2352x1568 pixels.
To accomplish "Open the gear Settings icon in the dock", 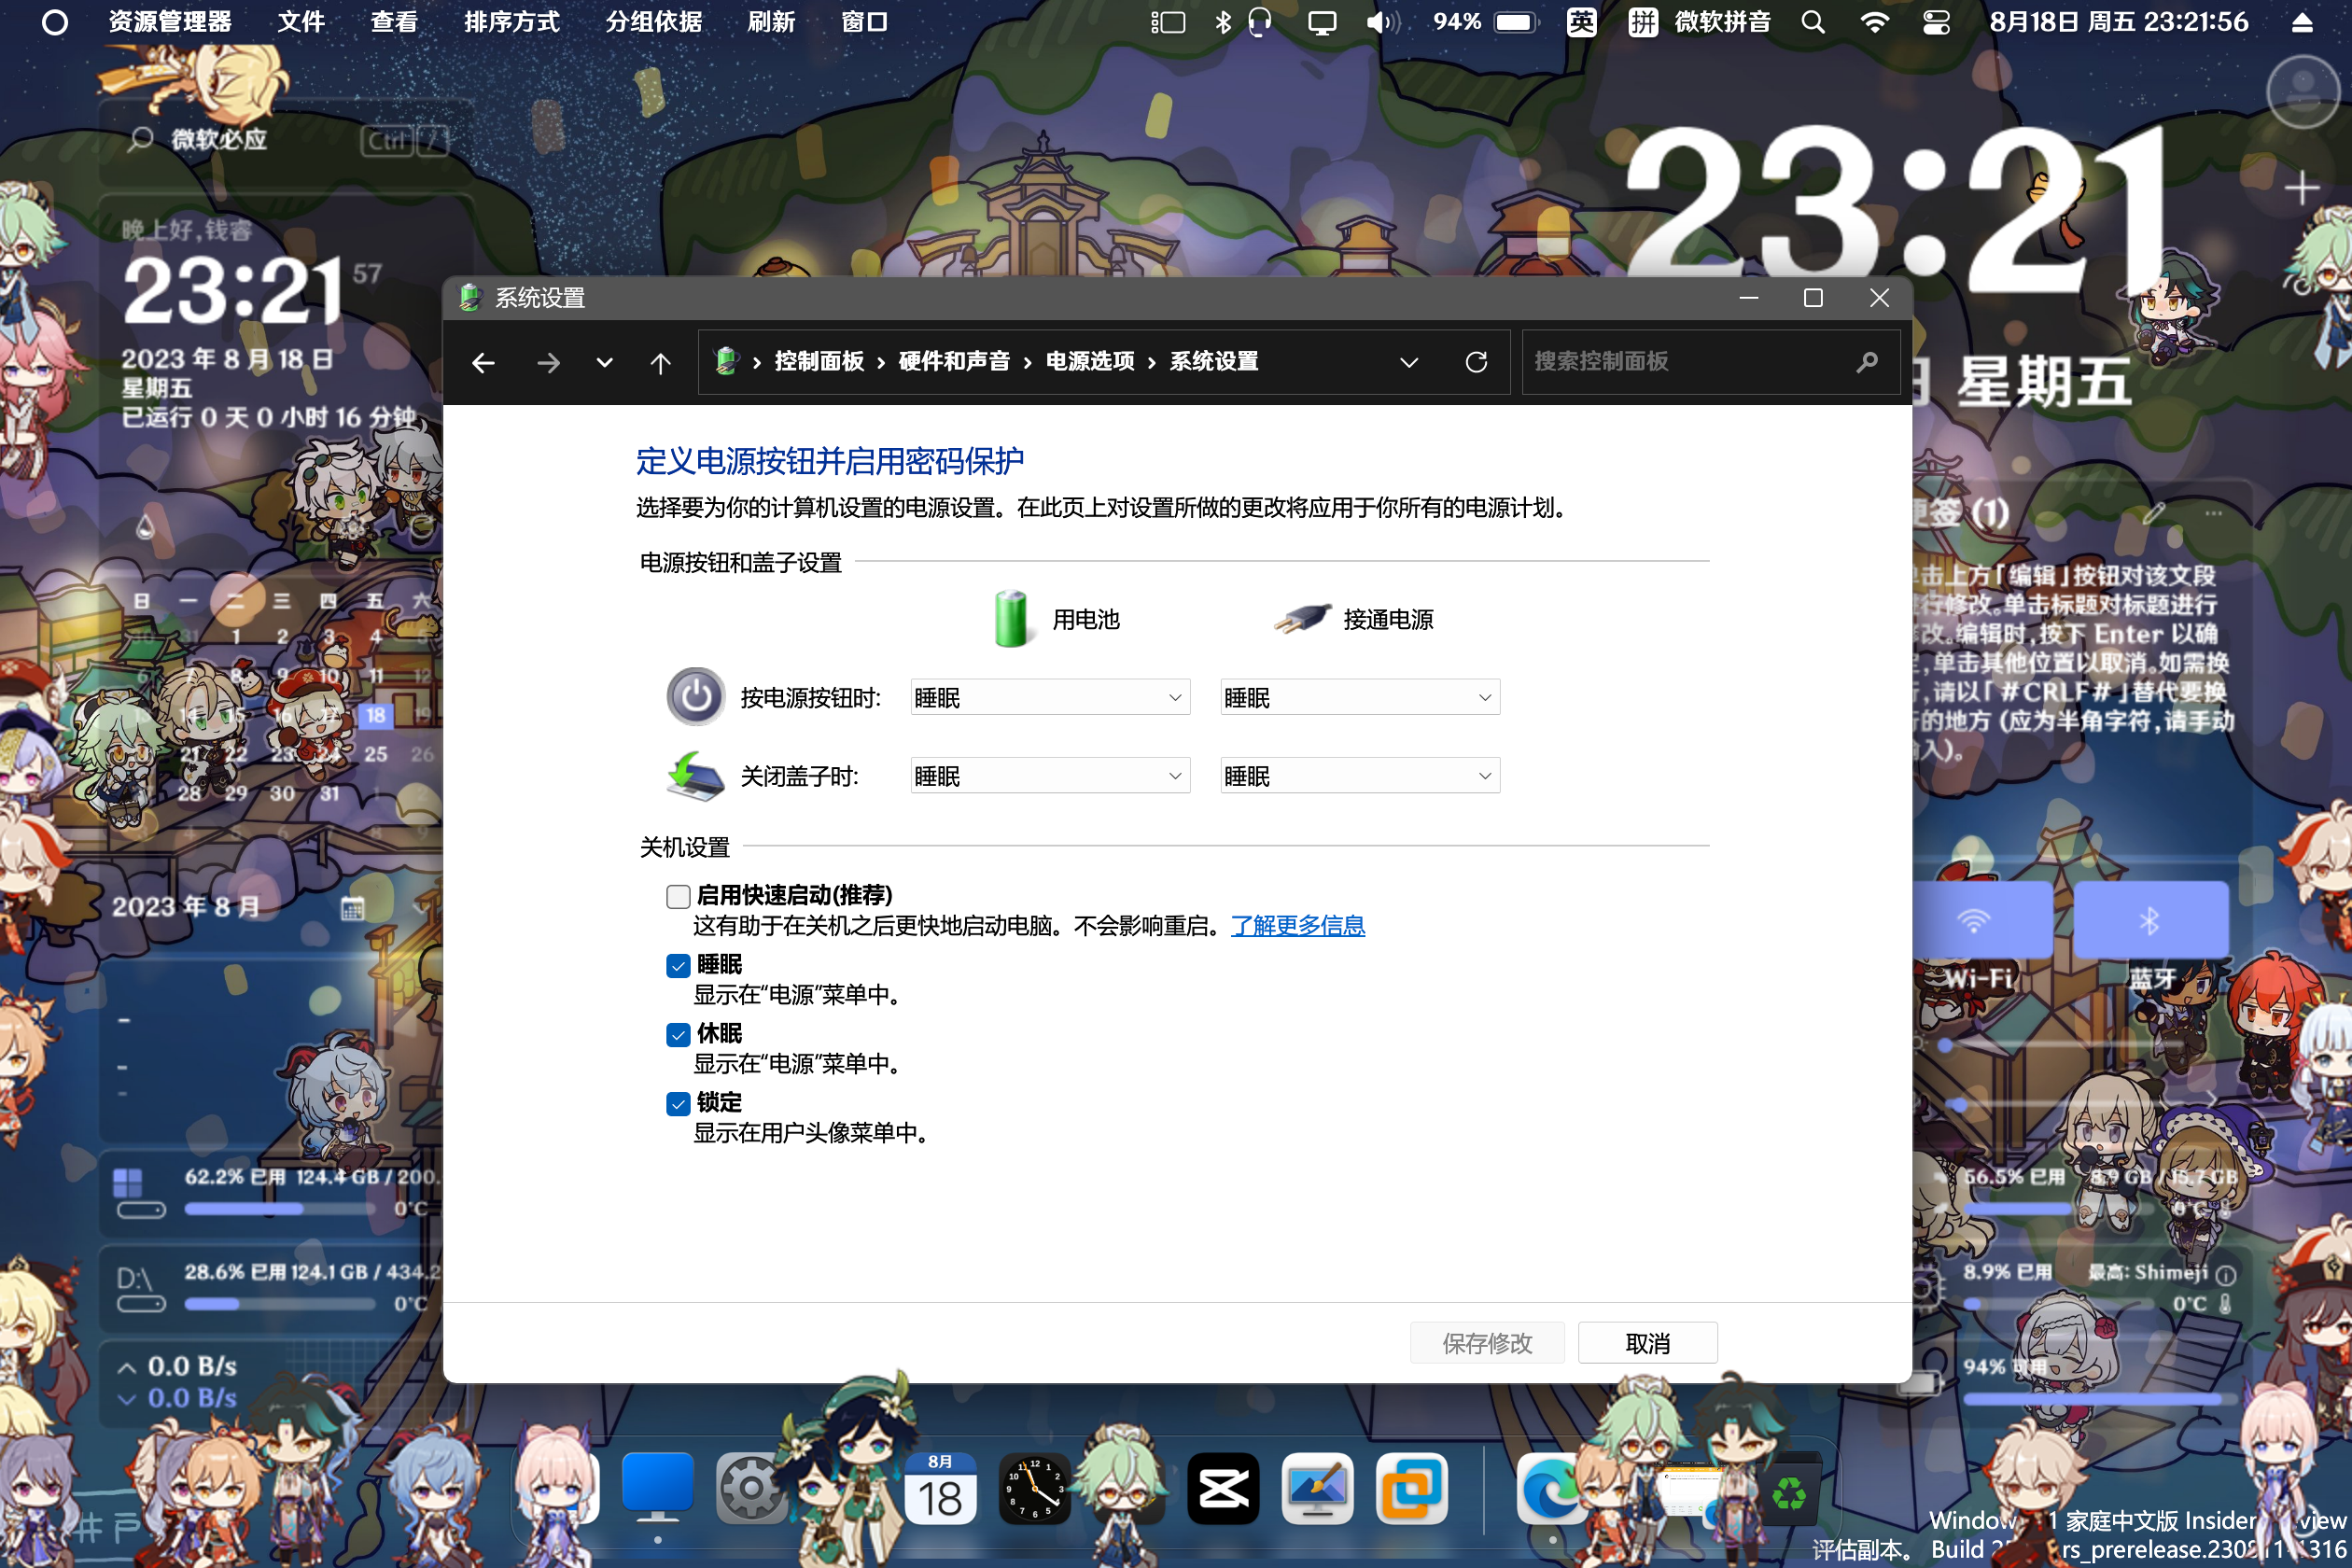I will [750, 1489].
